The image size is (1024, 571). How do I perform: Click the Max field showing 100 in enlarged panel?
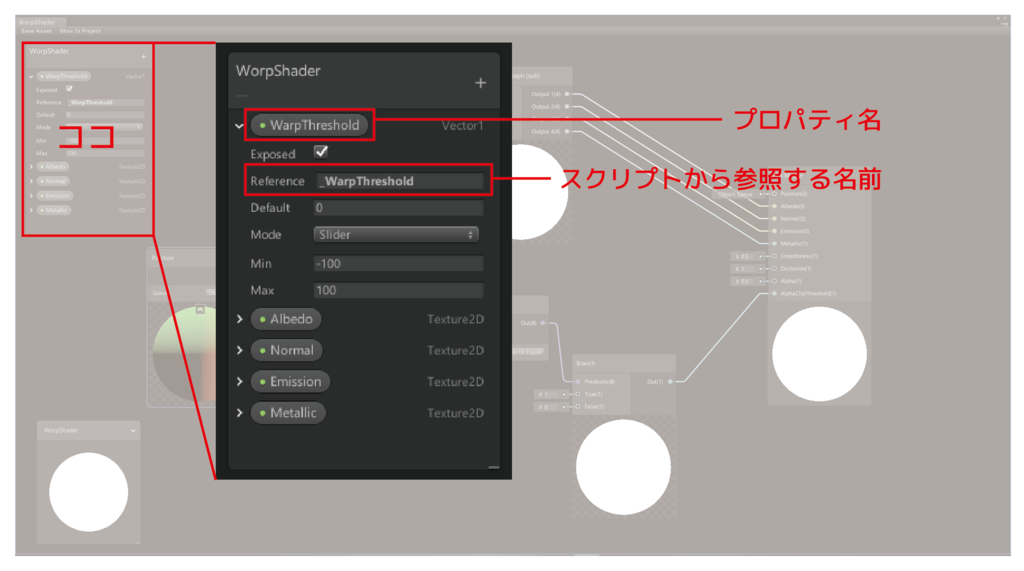point(399,290)
